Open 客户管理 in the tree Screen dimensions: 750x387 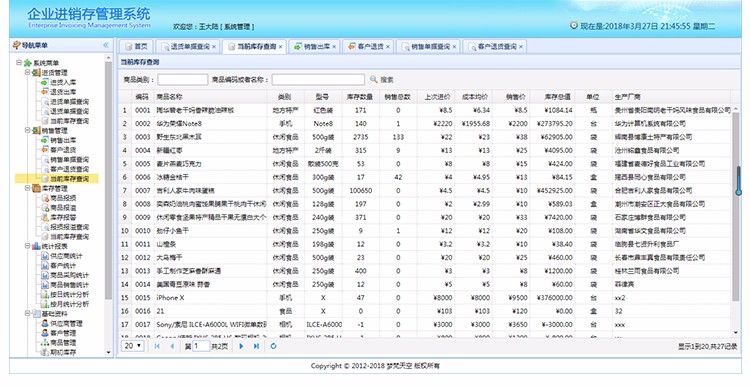click(x=63, y=333)
